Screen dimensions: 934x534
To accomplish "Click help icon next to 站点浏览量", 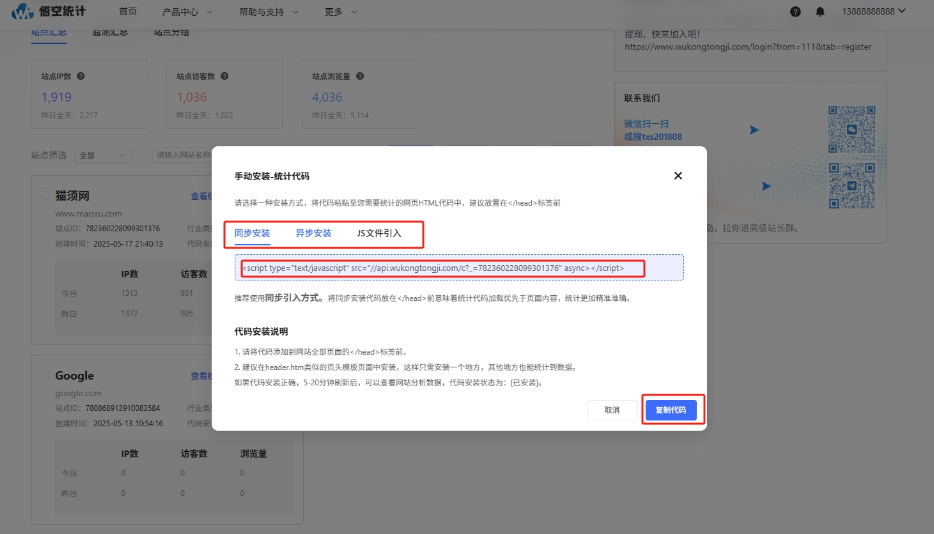I will tap(360, 76).
